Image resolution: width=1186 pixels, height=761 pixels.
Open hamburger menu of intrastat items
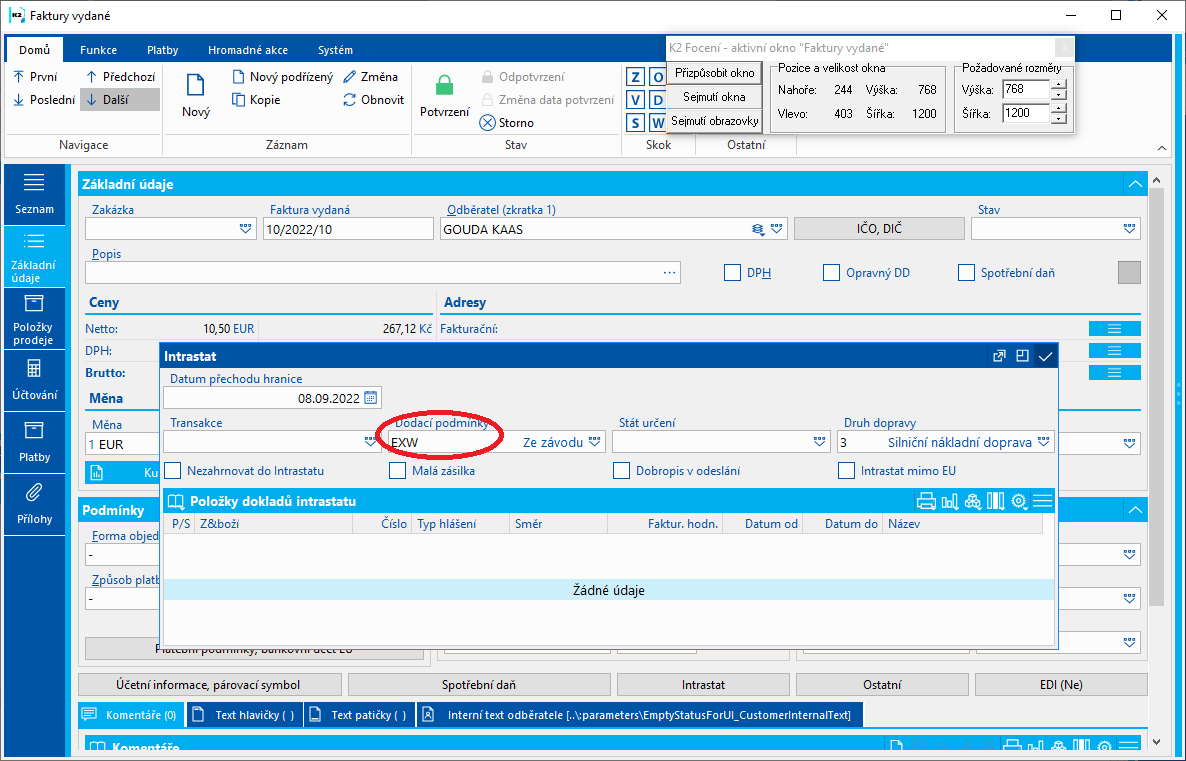[x=1042, y=501]
